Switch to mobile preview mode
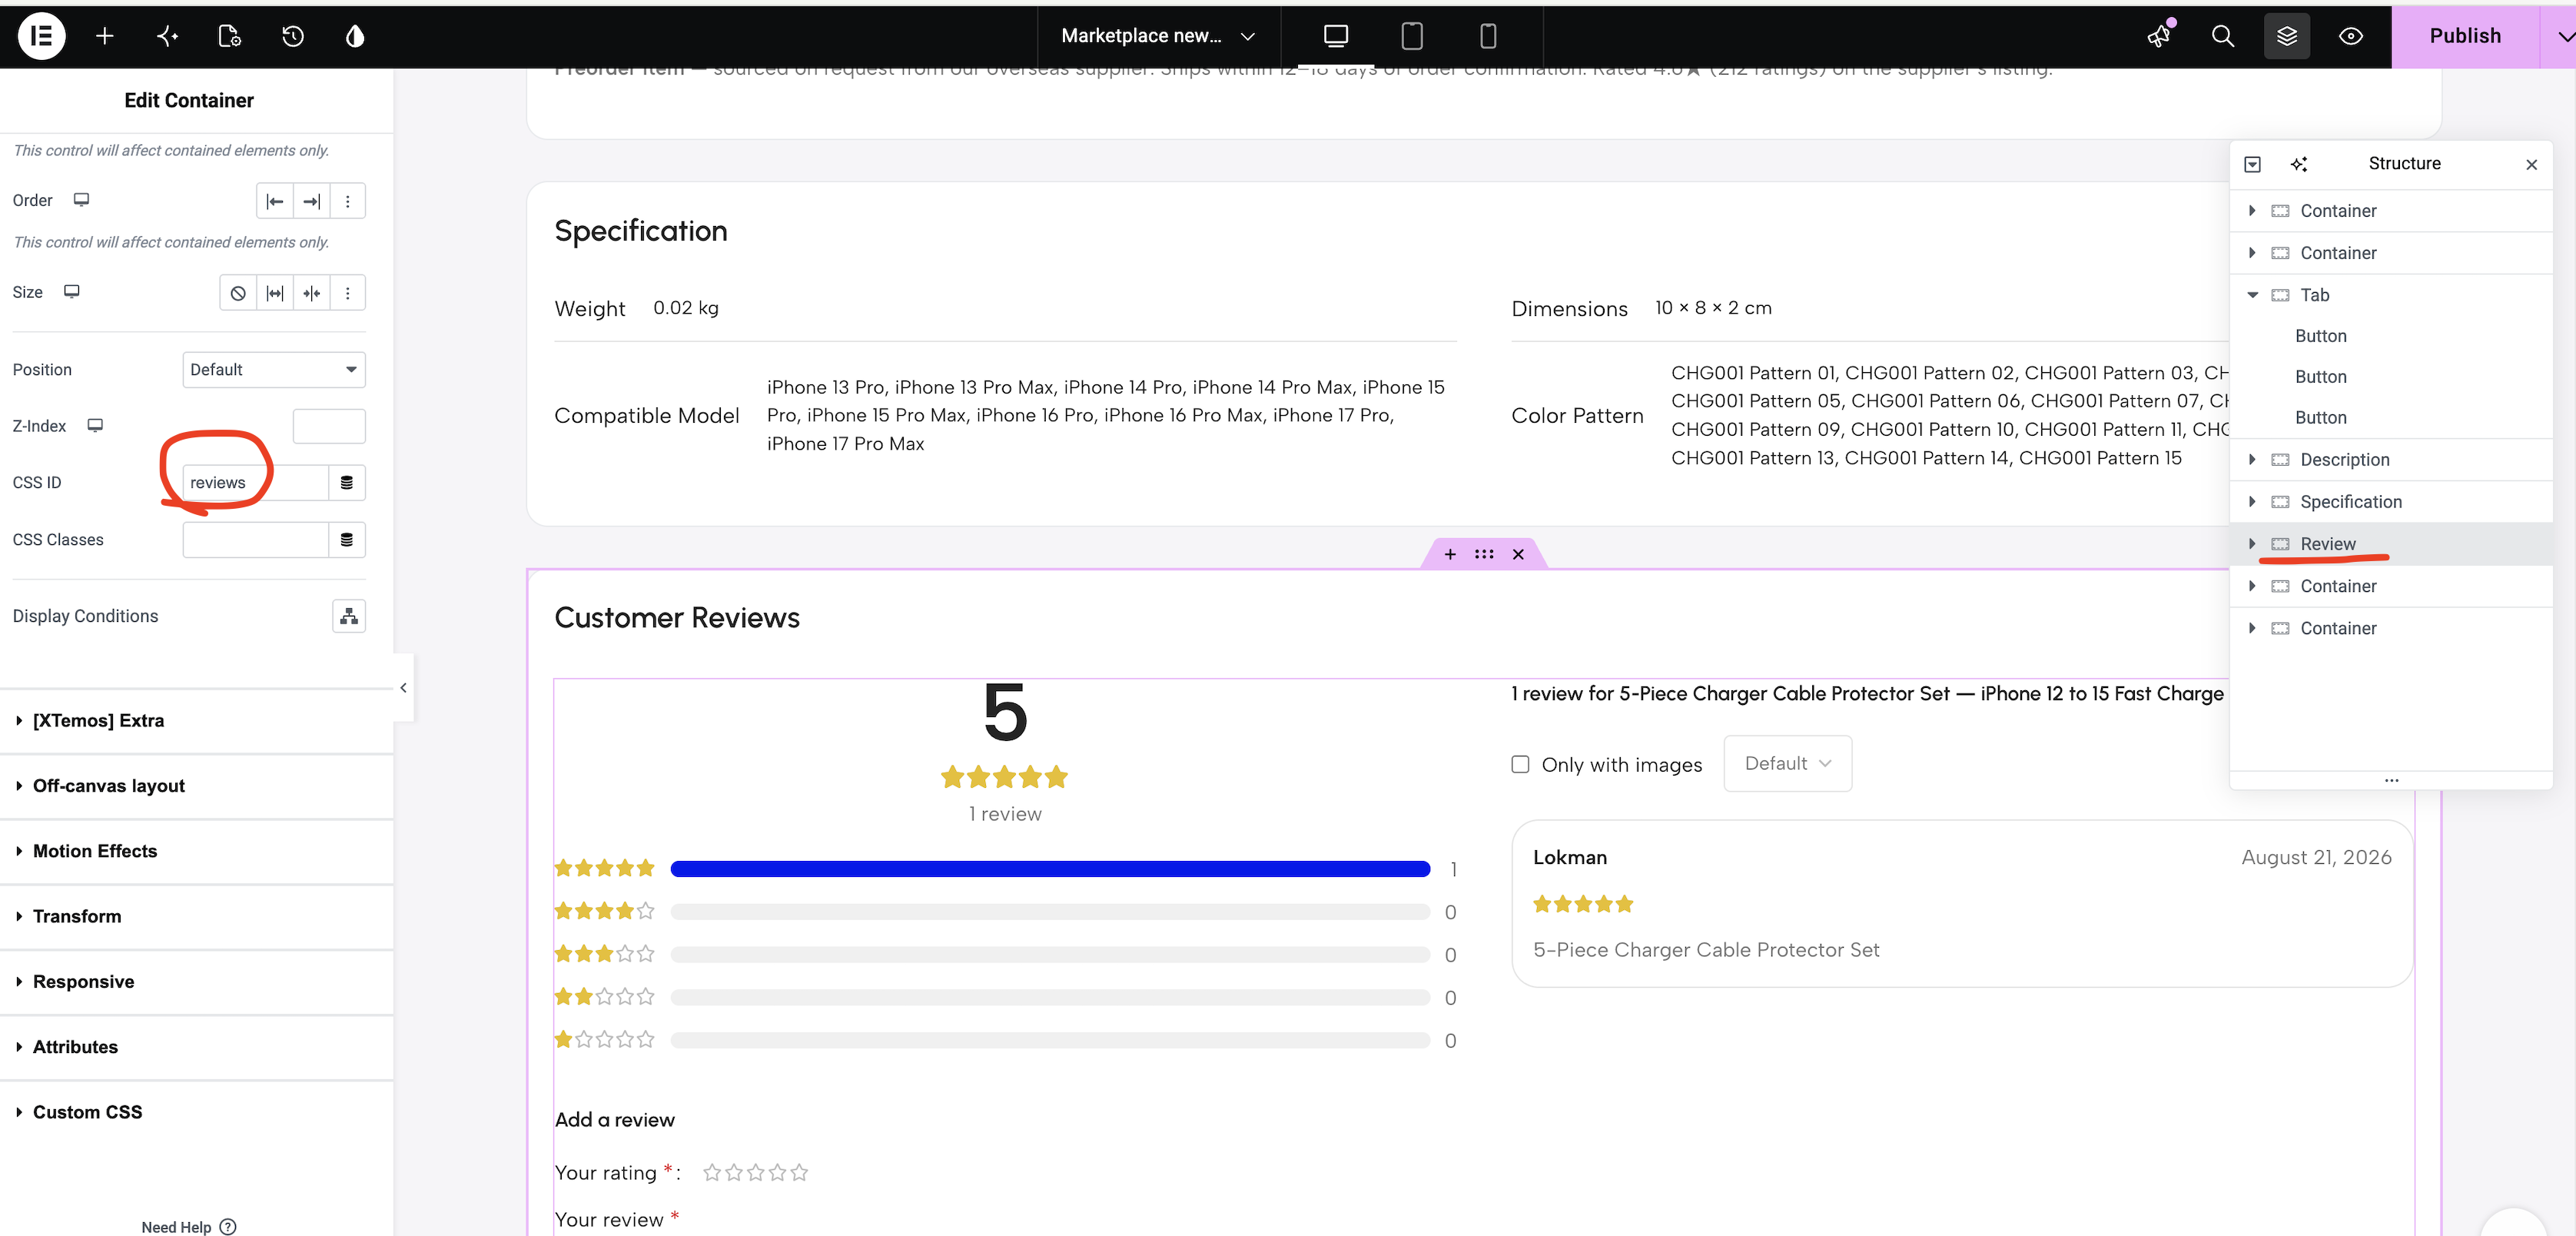 (1487, 36)
